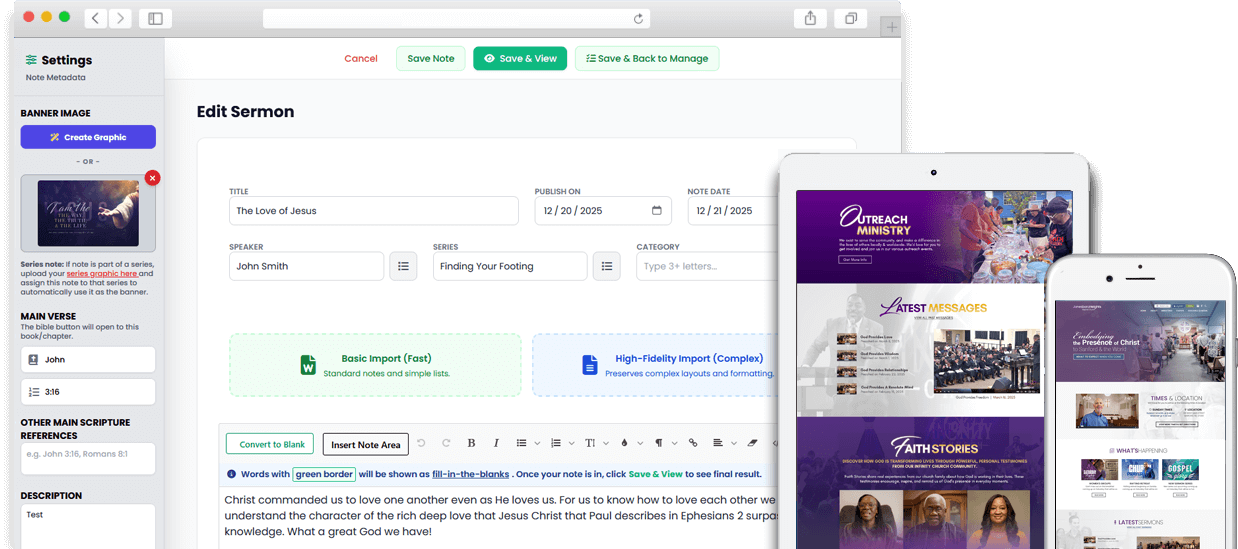Insert a link with chain icon
This screenshot has height=549, width=1238.
coord(693,443)
